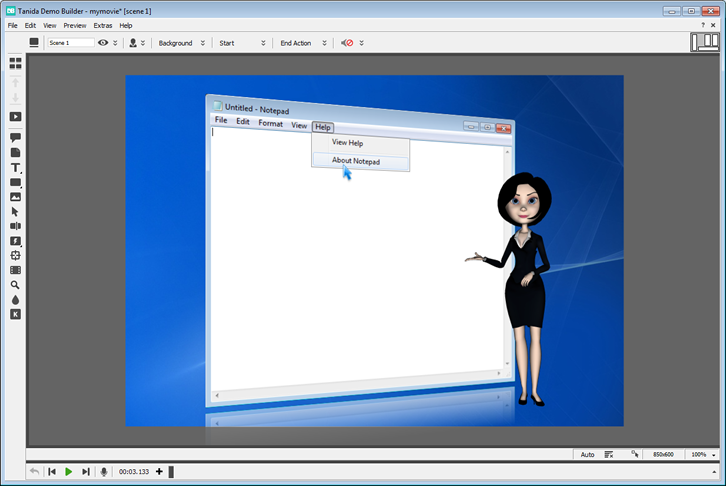The height and width of the screenshot is (486, 726).
Task: Select the speech balloon tool
Action: [x=15, y=137]
